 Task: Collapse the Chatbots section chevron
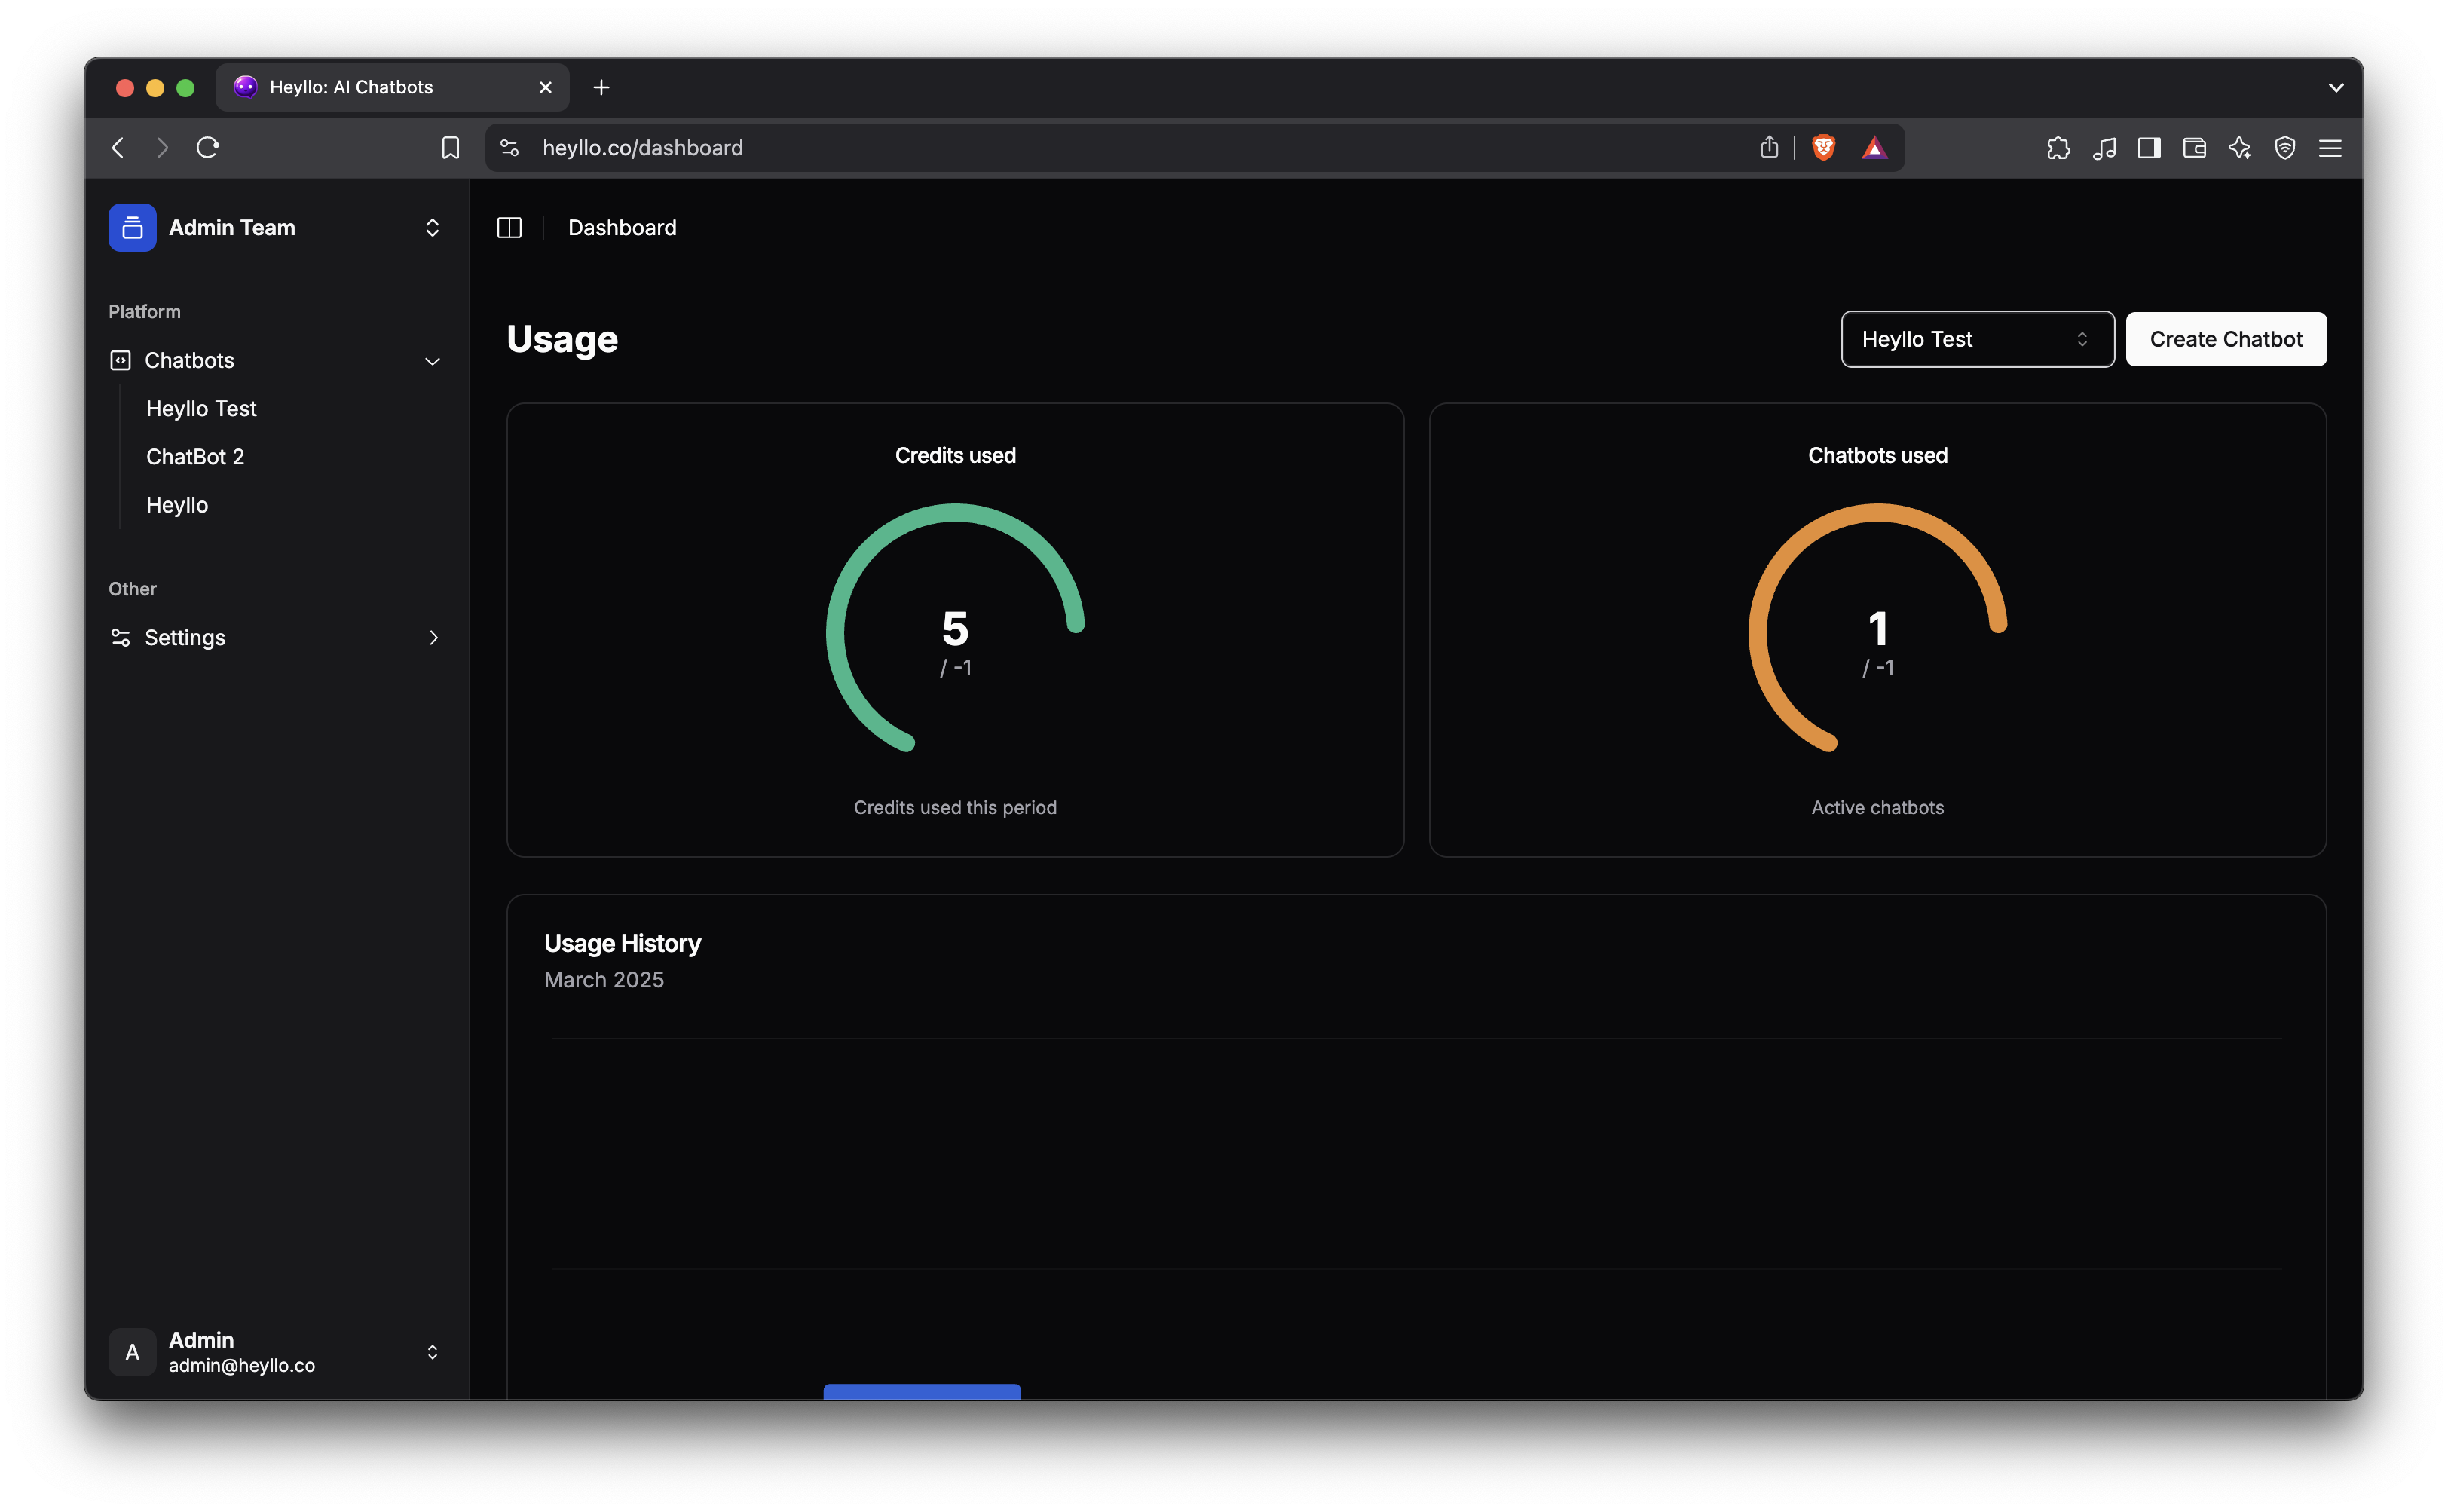click(433, 360)
